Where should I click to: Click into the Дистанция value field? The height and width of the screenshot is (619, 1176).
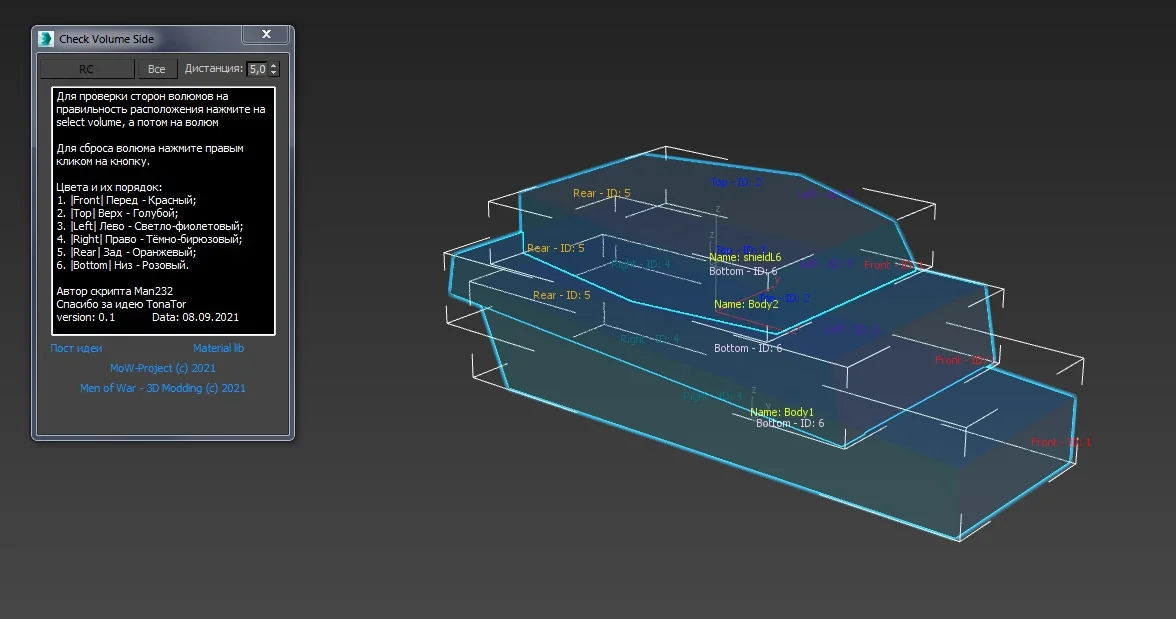click(257, 69)
